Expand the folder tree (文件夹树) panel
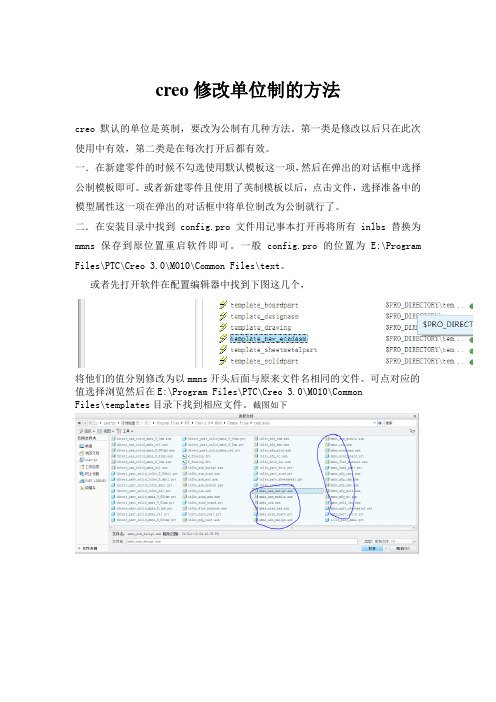This screenshot has width=496, height=702. [x=88, y=548]
